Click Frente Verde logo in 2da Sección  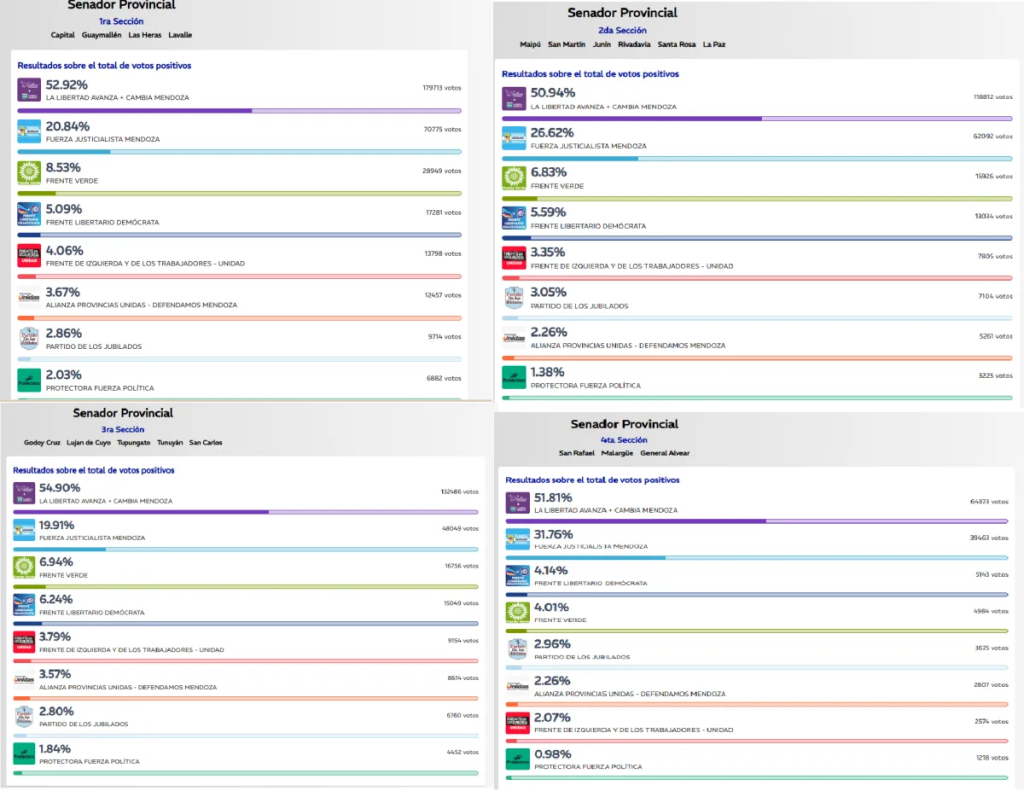514,178
